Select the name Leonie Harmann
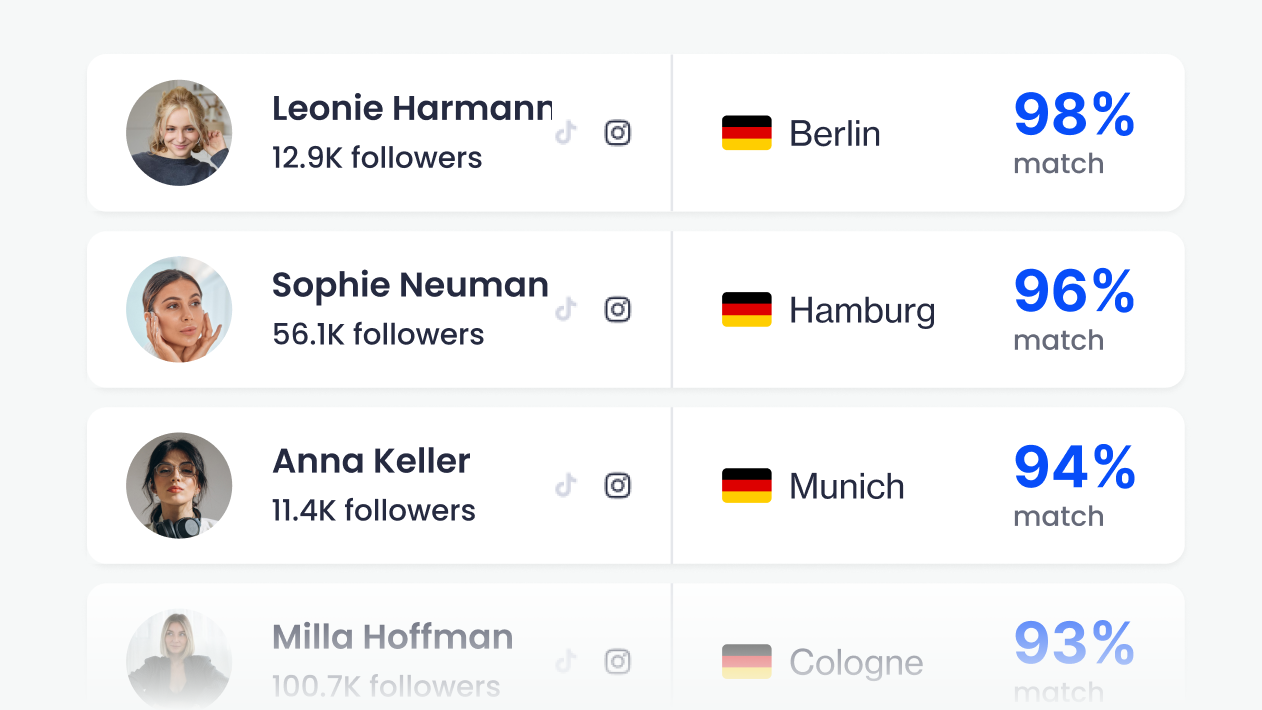Viewport: 1262px width, 710px height. click(x=412, y=108)
